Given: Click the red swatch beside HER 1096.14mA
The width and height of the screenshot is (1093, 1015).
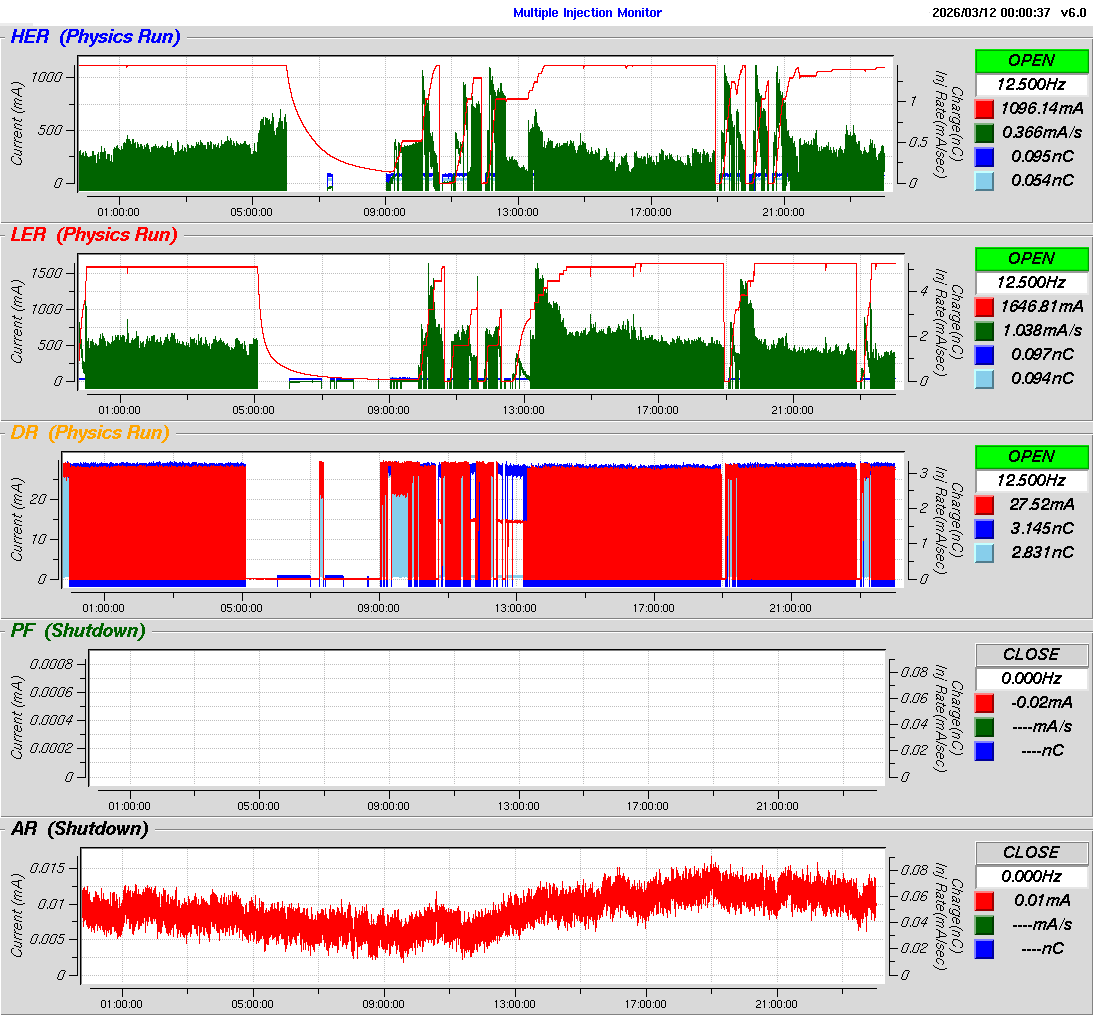Looking at the screenshot, I should (x=984, y=108).
